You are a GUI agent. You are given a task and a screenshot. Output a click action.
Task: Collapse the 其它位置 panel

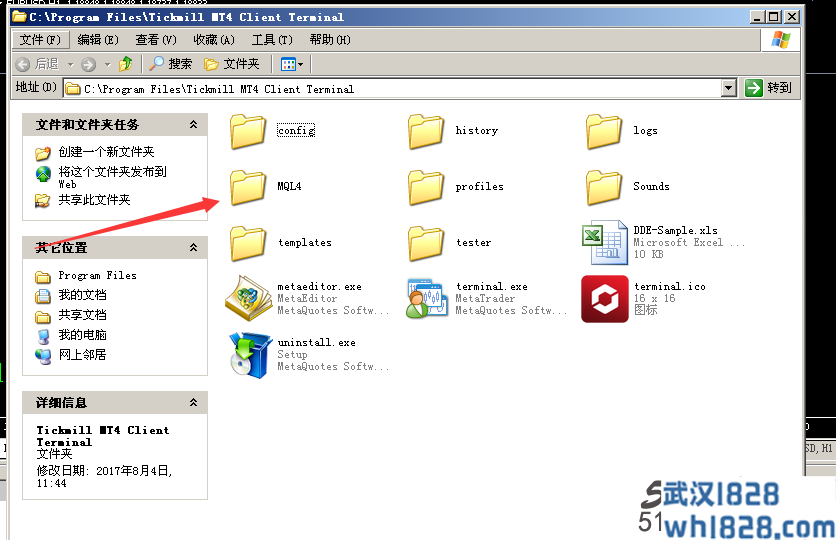pos(194,247)
